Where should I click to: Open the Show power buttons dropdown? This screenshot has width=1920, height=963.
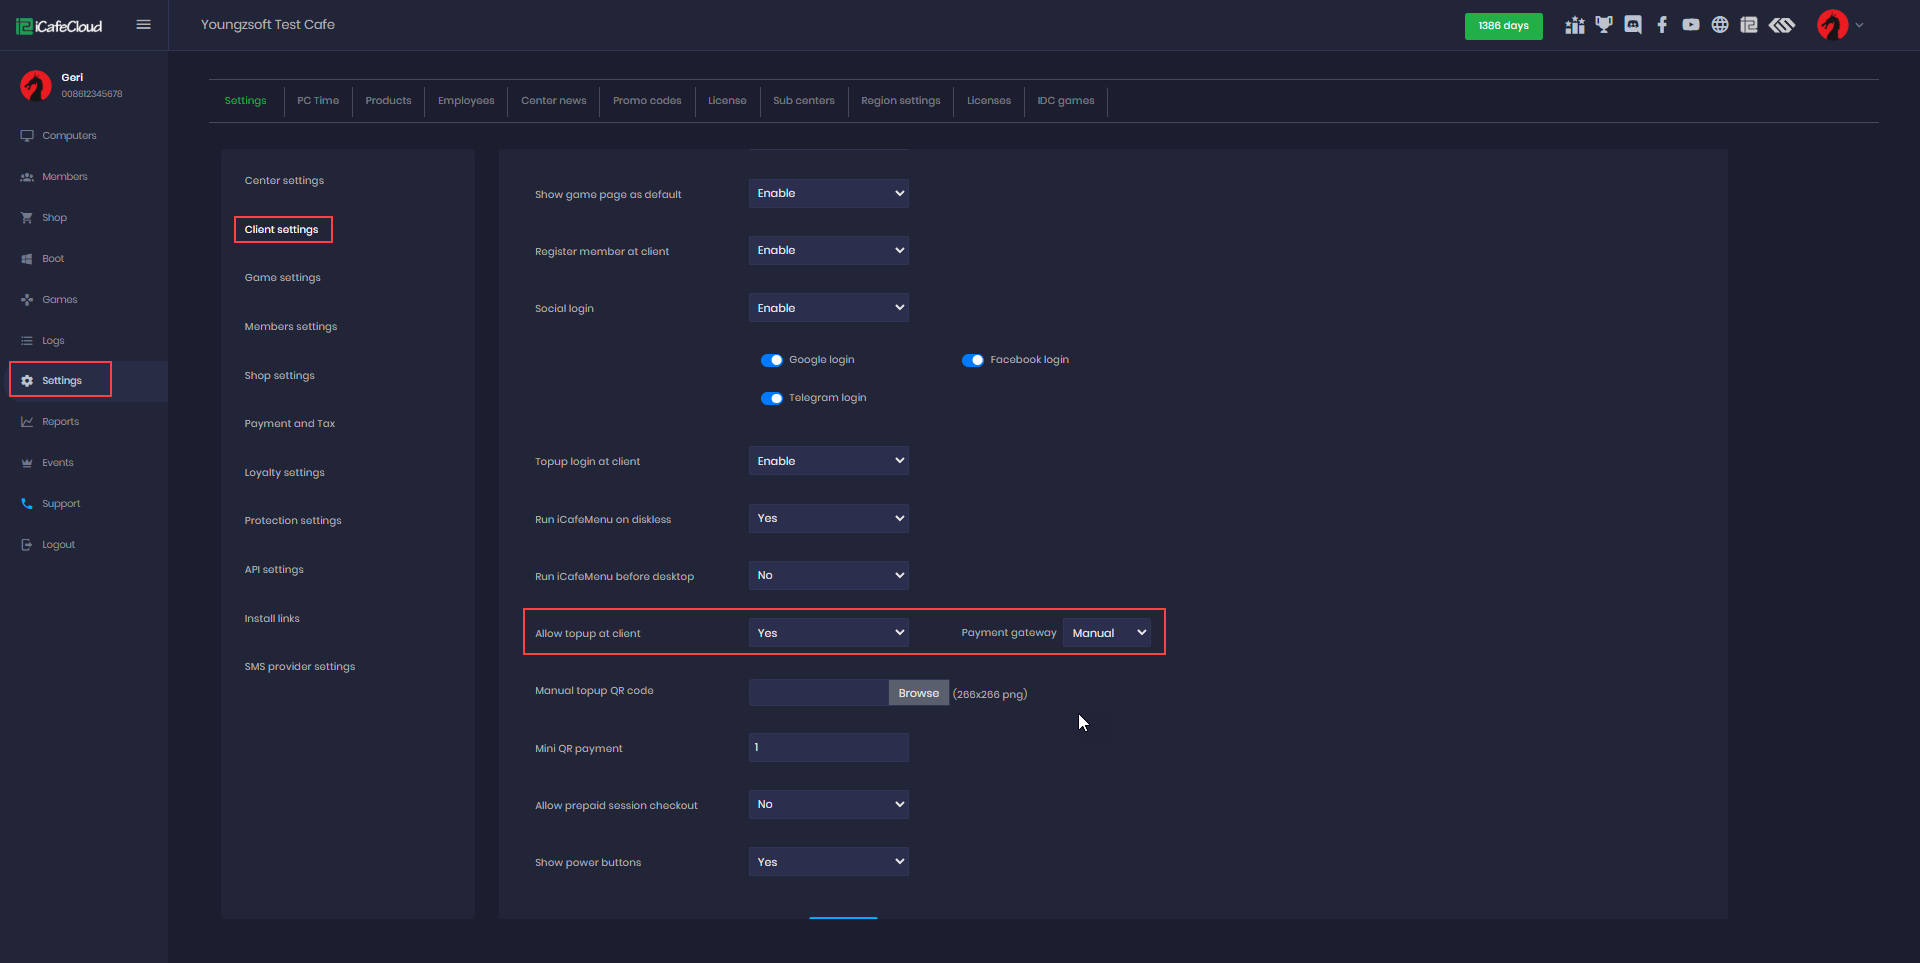828,862
